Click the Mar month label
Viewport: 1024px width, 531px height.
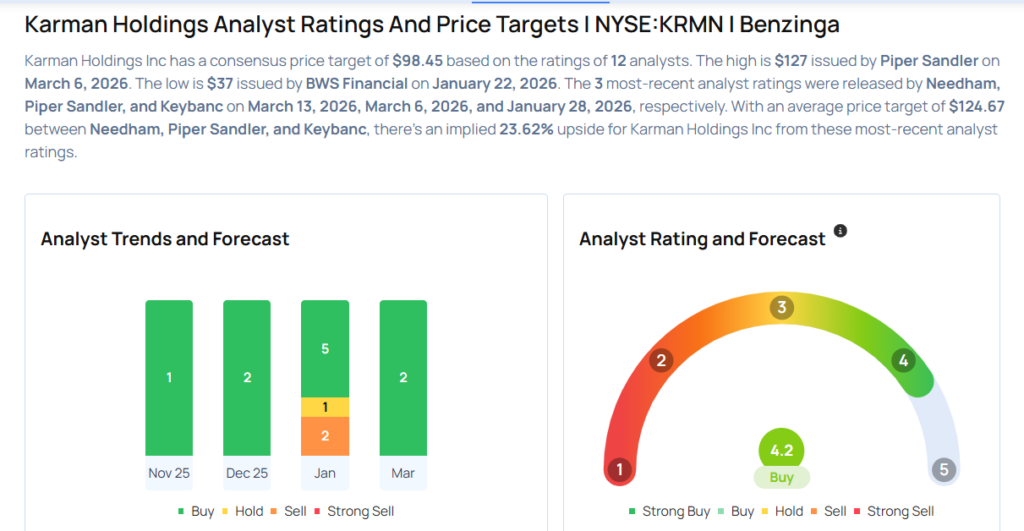[x=403, y=473]
